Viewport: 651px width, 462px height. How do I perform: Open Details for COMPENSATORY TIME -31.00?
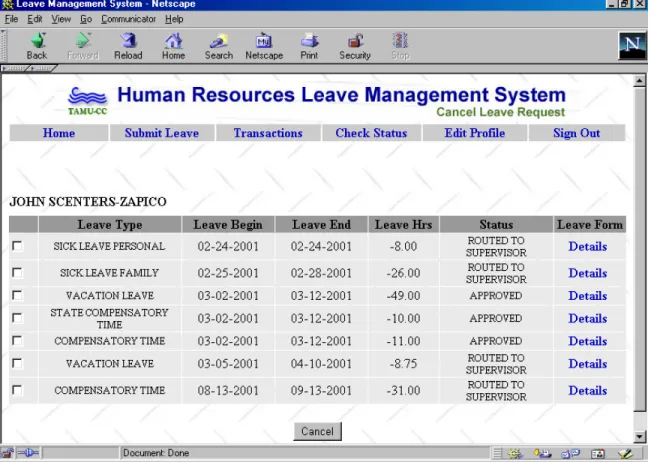click(x=587, y=391)
